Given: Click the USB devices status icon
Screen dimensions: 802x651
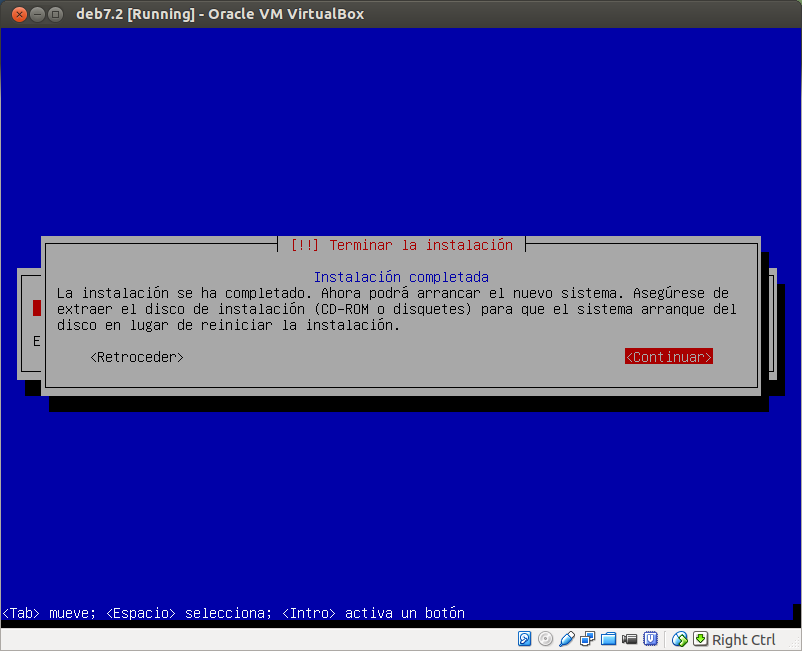Looking at the screenshot, I should point(565,639).
